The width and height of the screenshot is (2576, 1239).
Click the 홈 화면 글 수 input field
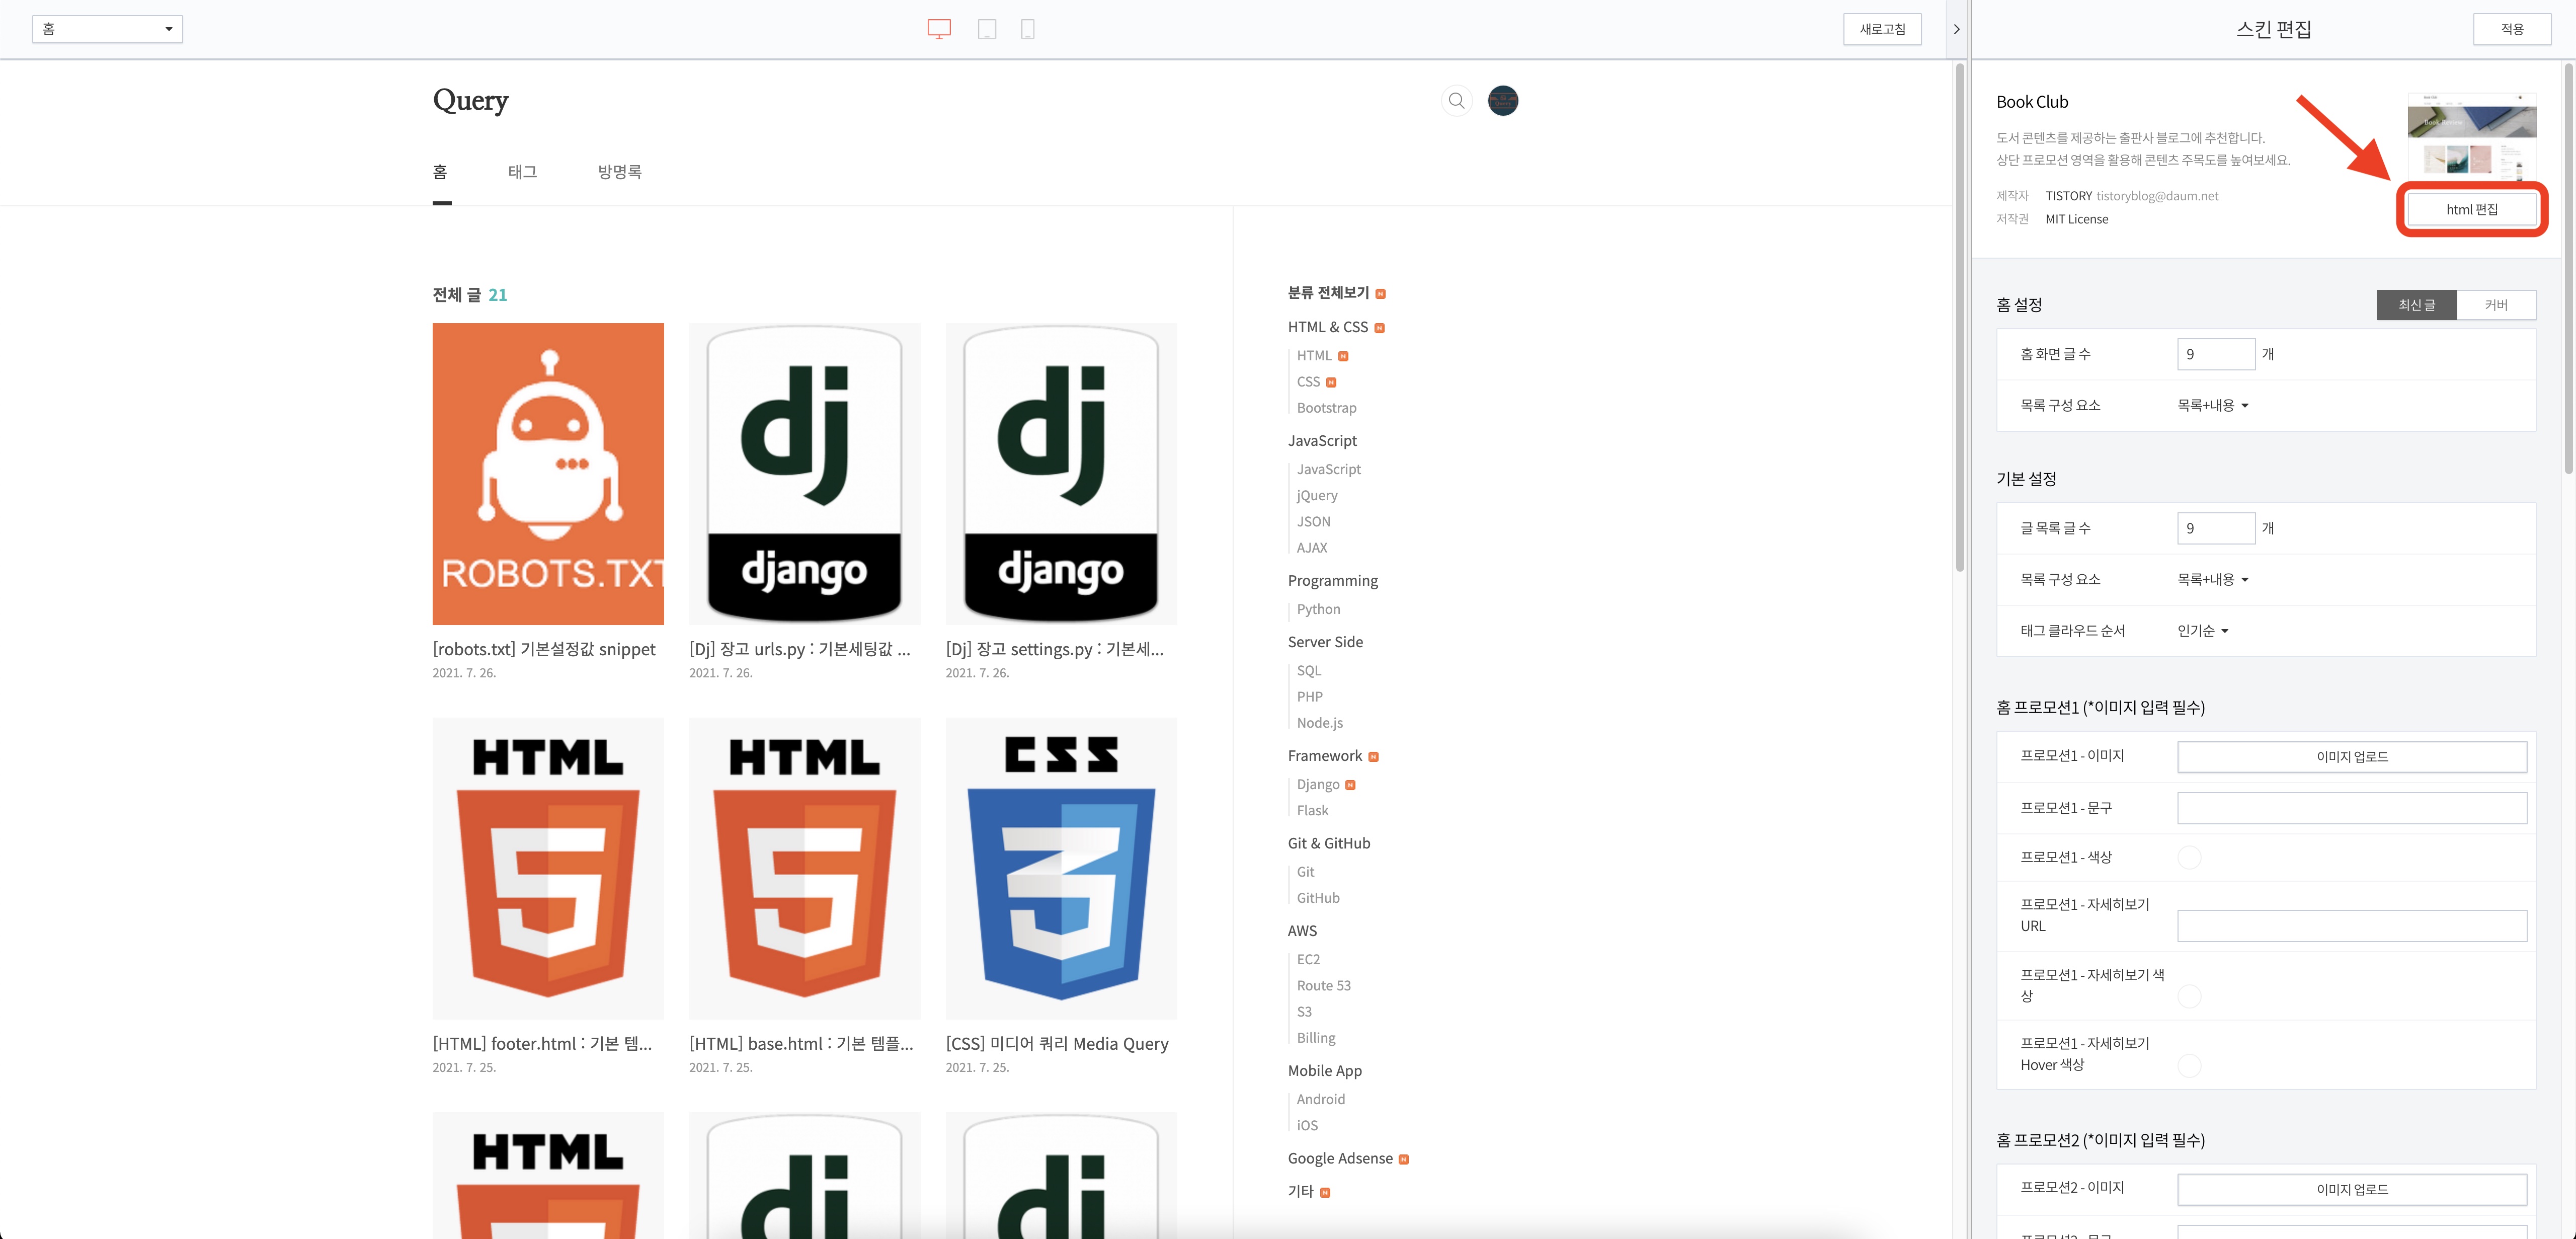(2215, 354)
